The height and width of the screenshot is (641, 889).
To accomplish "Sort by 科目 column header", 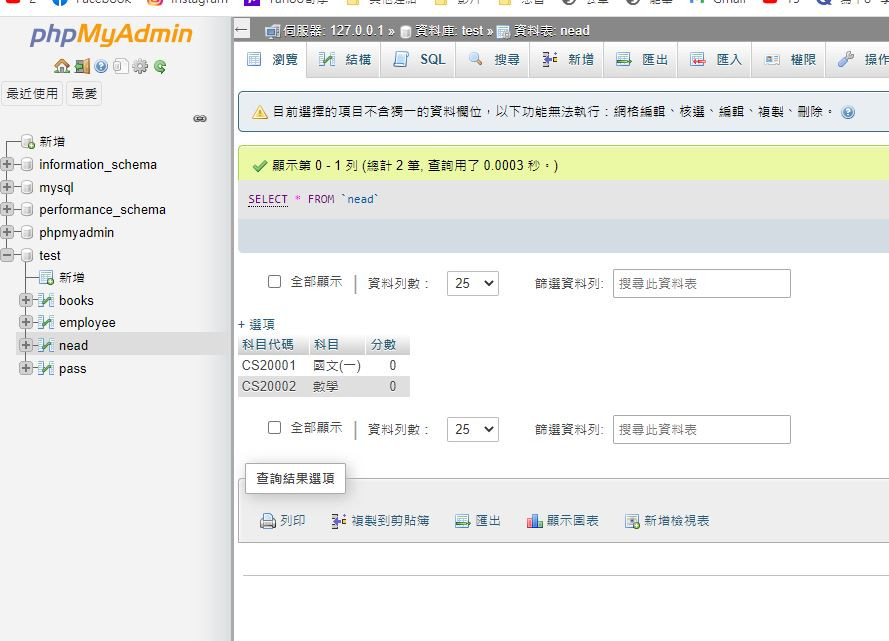I will [326, 345].
